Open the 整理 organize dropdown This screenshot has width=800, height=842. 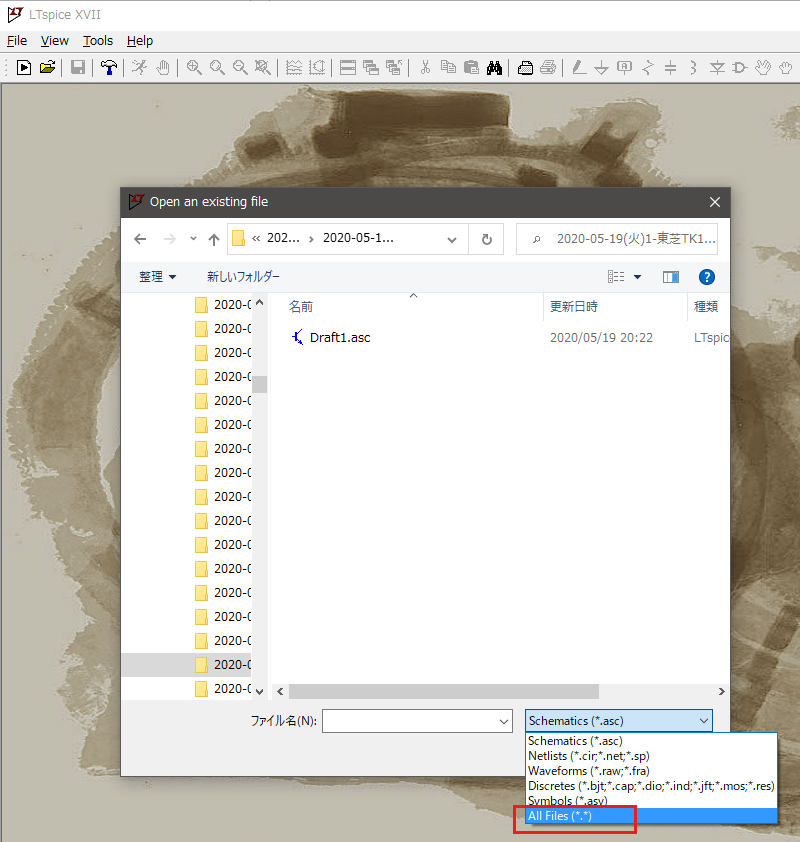[x=157, y=277]
